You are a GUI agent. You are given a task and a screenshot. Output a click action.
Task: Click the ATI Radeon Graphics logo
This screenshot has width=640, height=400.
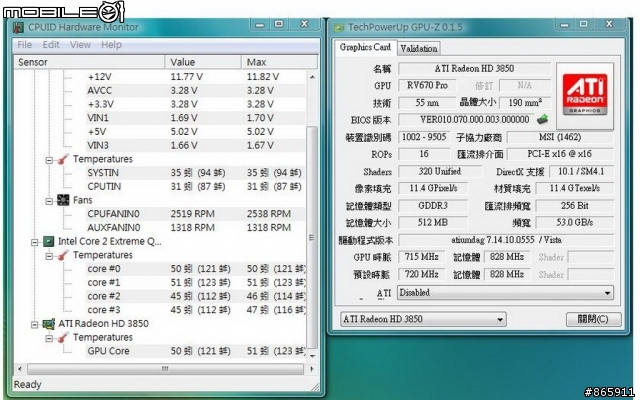coord(585,95)
